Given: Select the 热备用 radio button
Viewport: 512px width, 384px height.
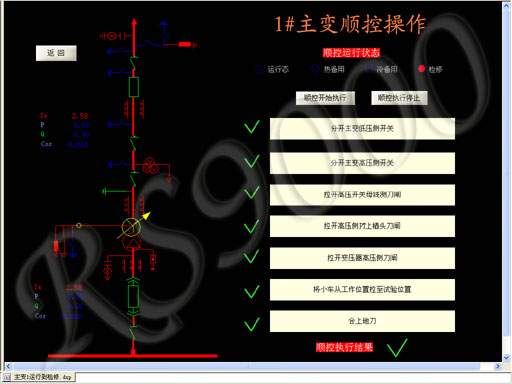Looking at the screenshot, I should (315, 69).
